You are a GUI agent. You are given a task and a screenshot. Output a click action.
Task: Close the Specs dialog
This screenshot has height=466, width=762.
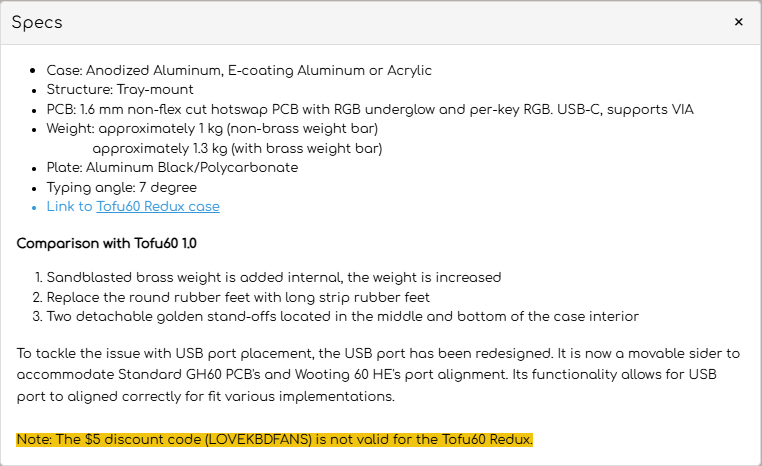tap(738, 22)
